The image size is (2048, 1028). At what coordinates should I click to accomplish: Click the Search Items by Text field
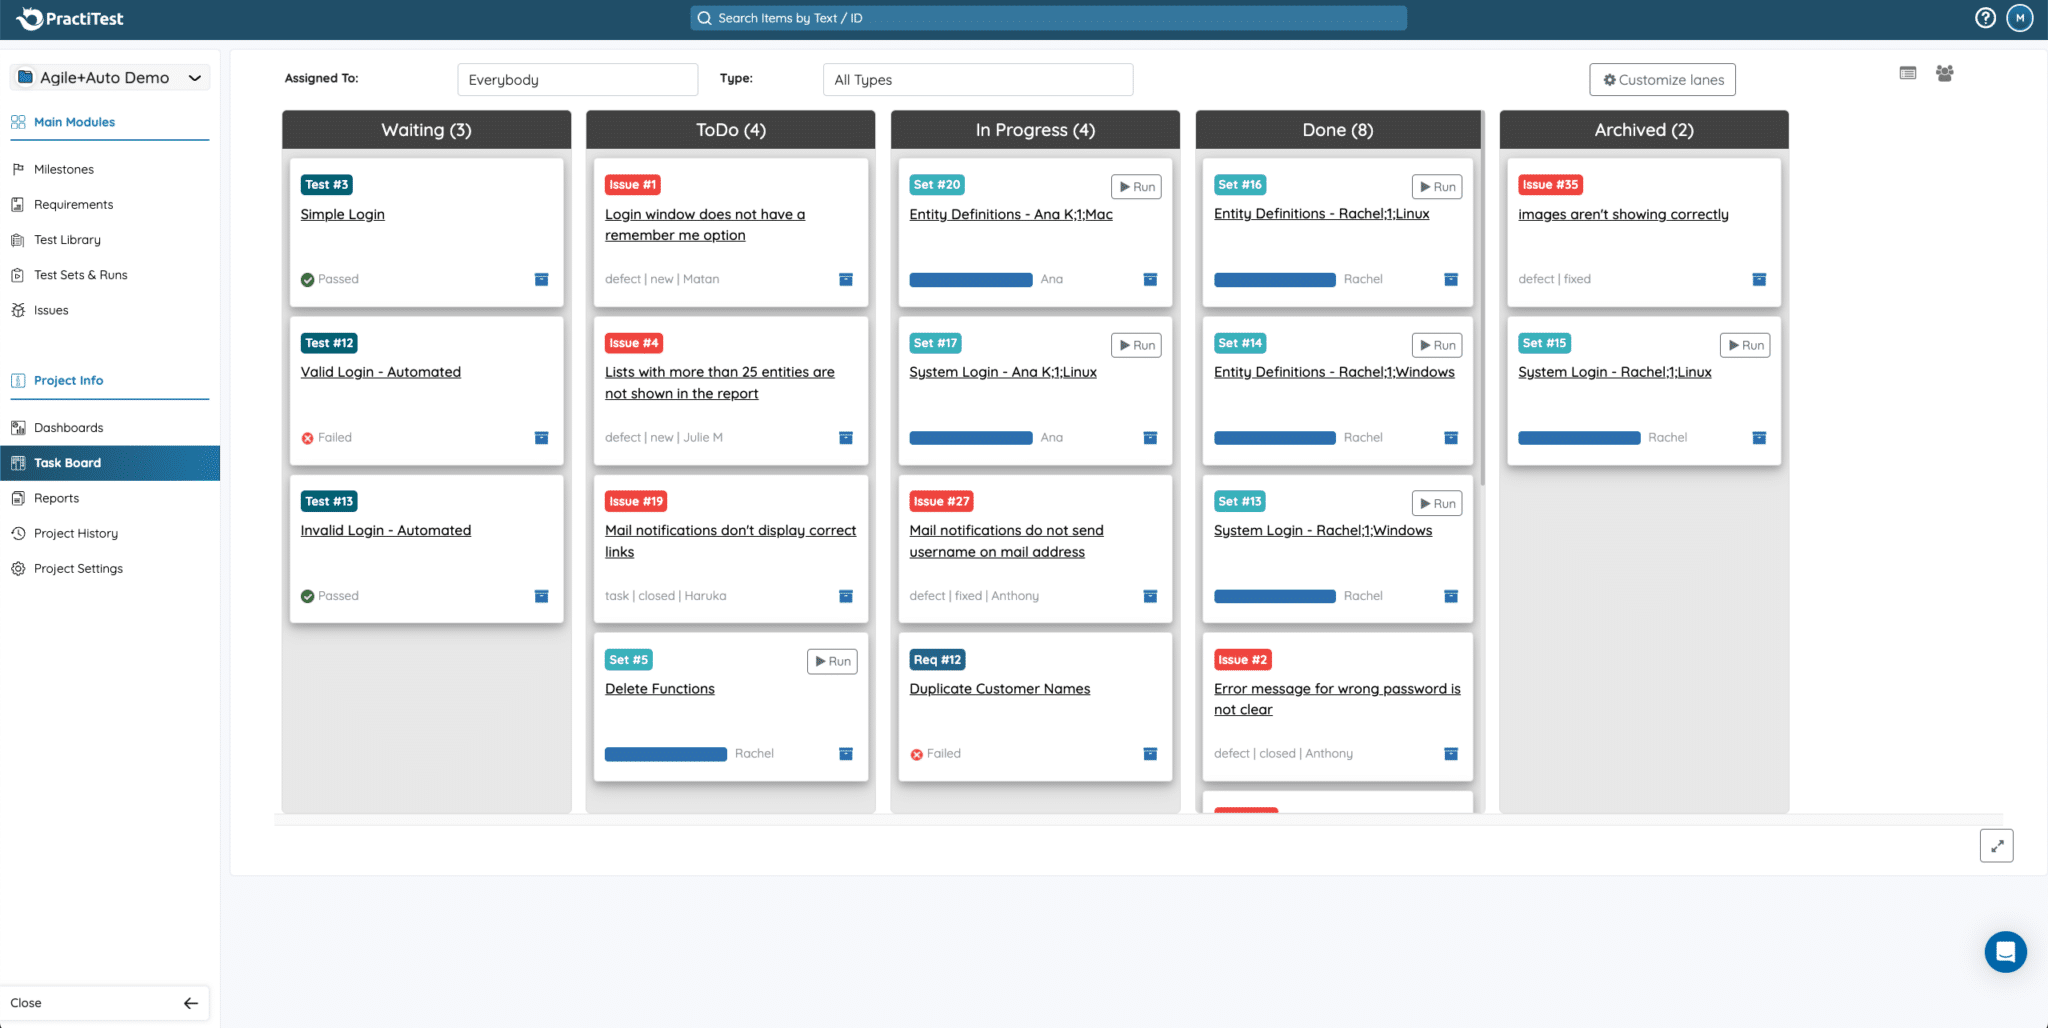coord(1047,17)
